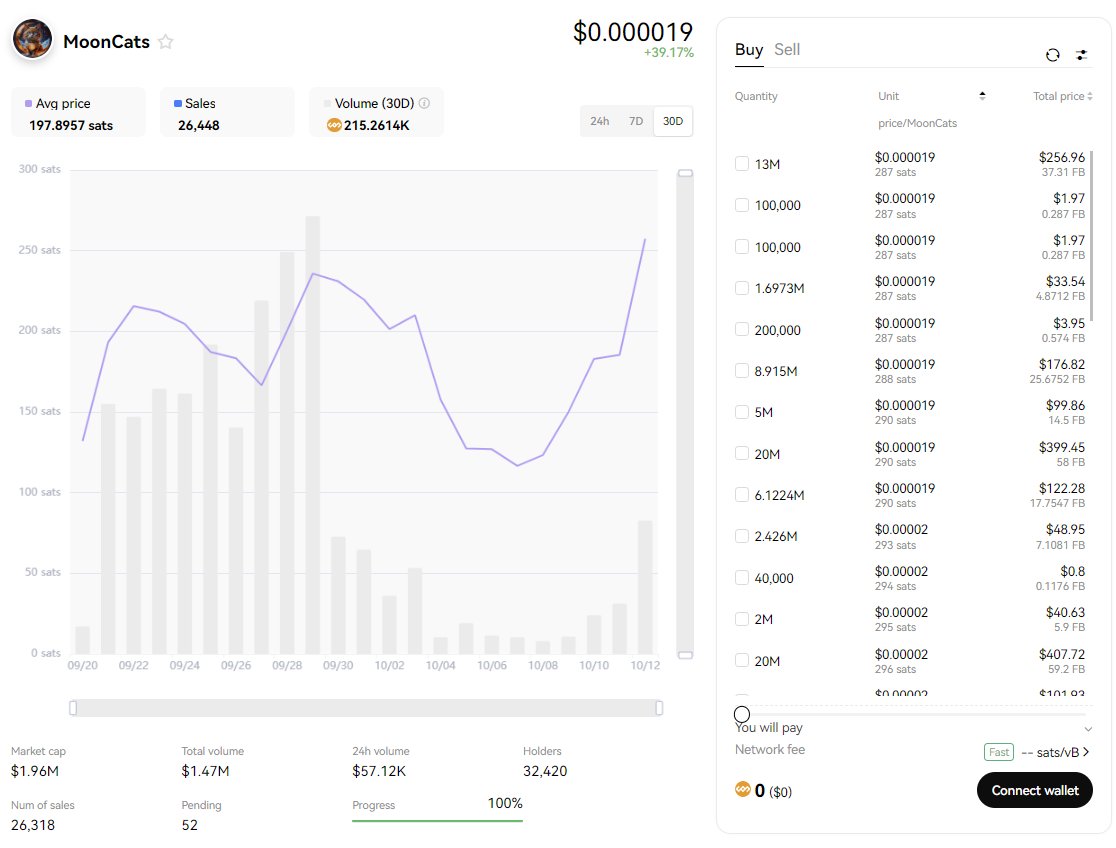Check the 40,000 quantity order checkbox

pyautogui.click(x=741, y=577)
